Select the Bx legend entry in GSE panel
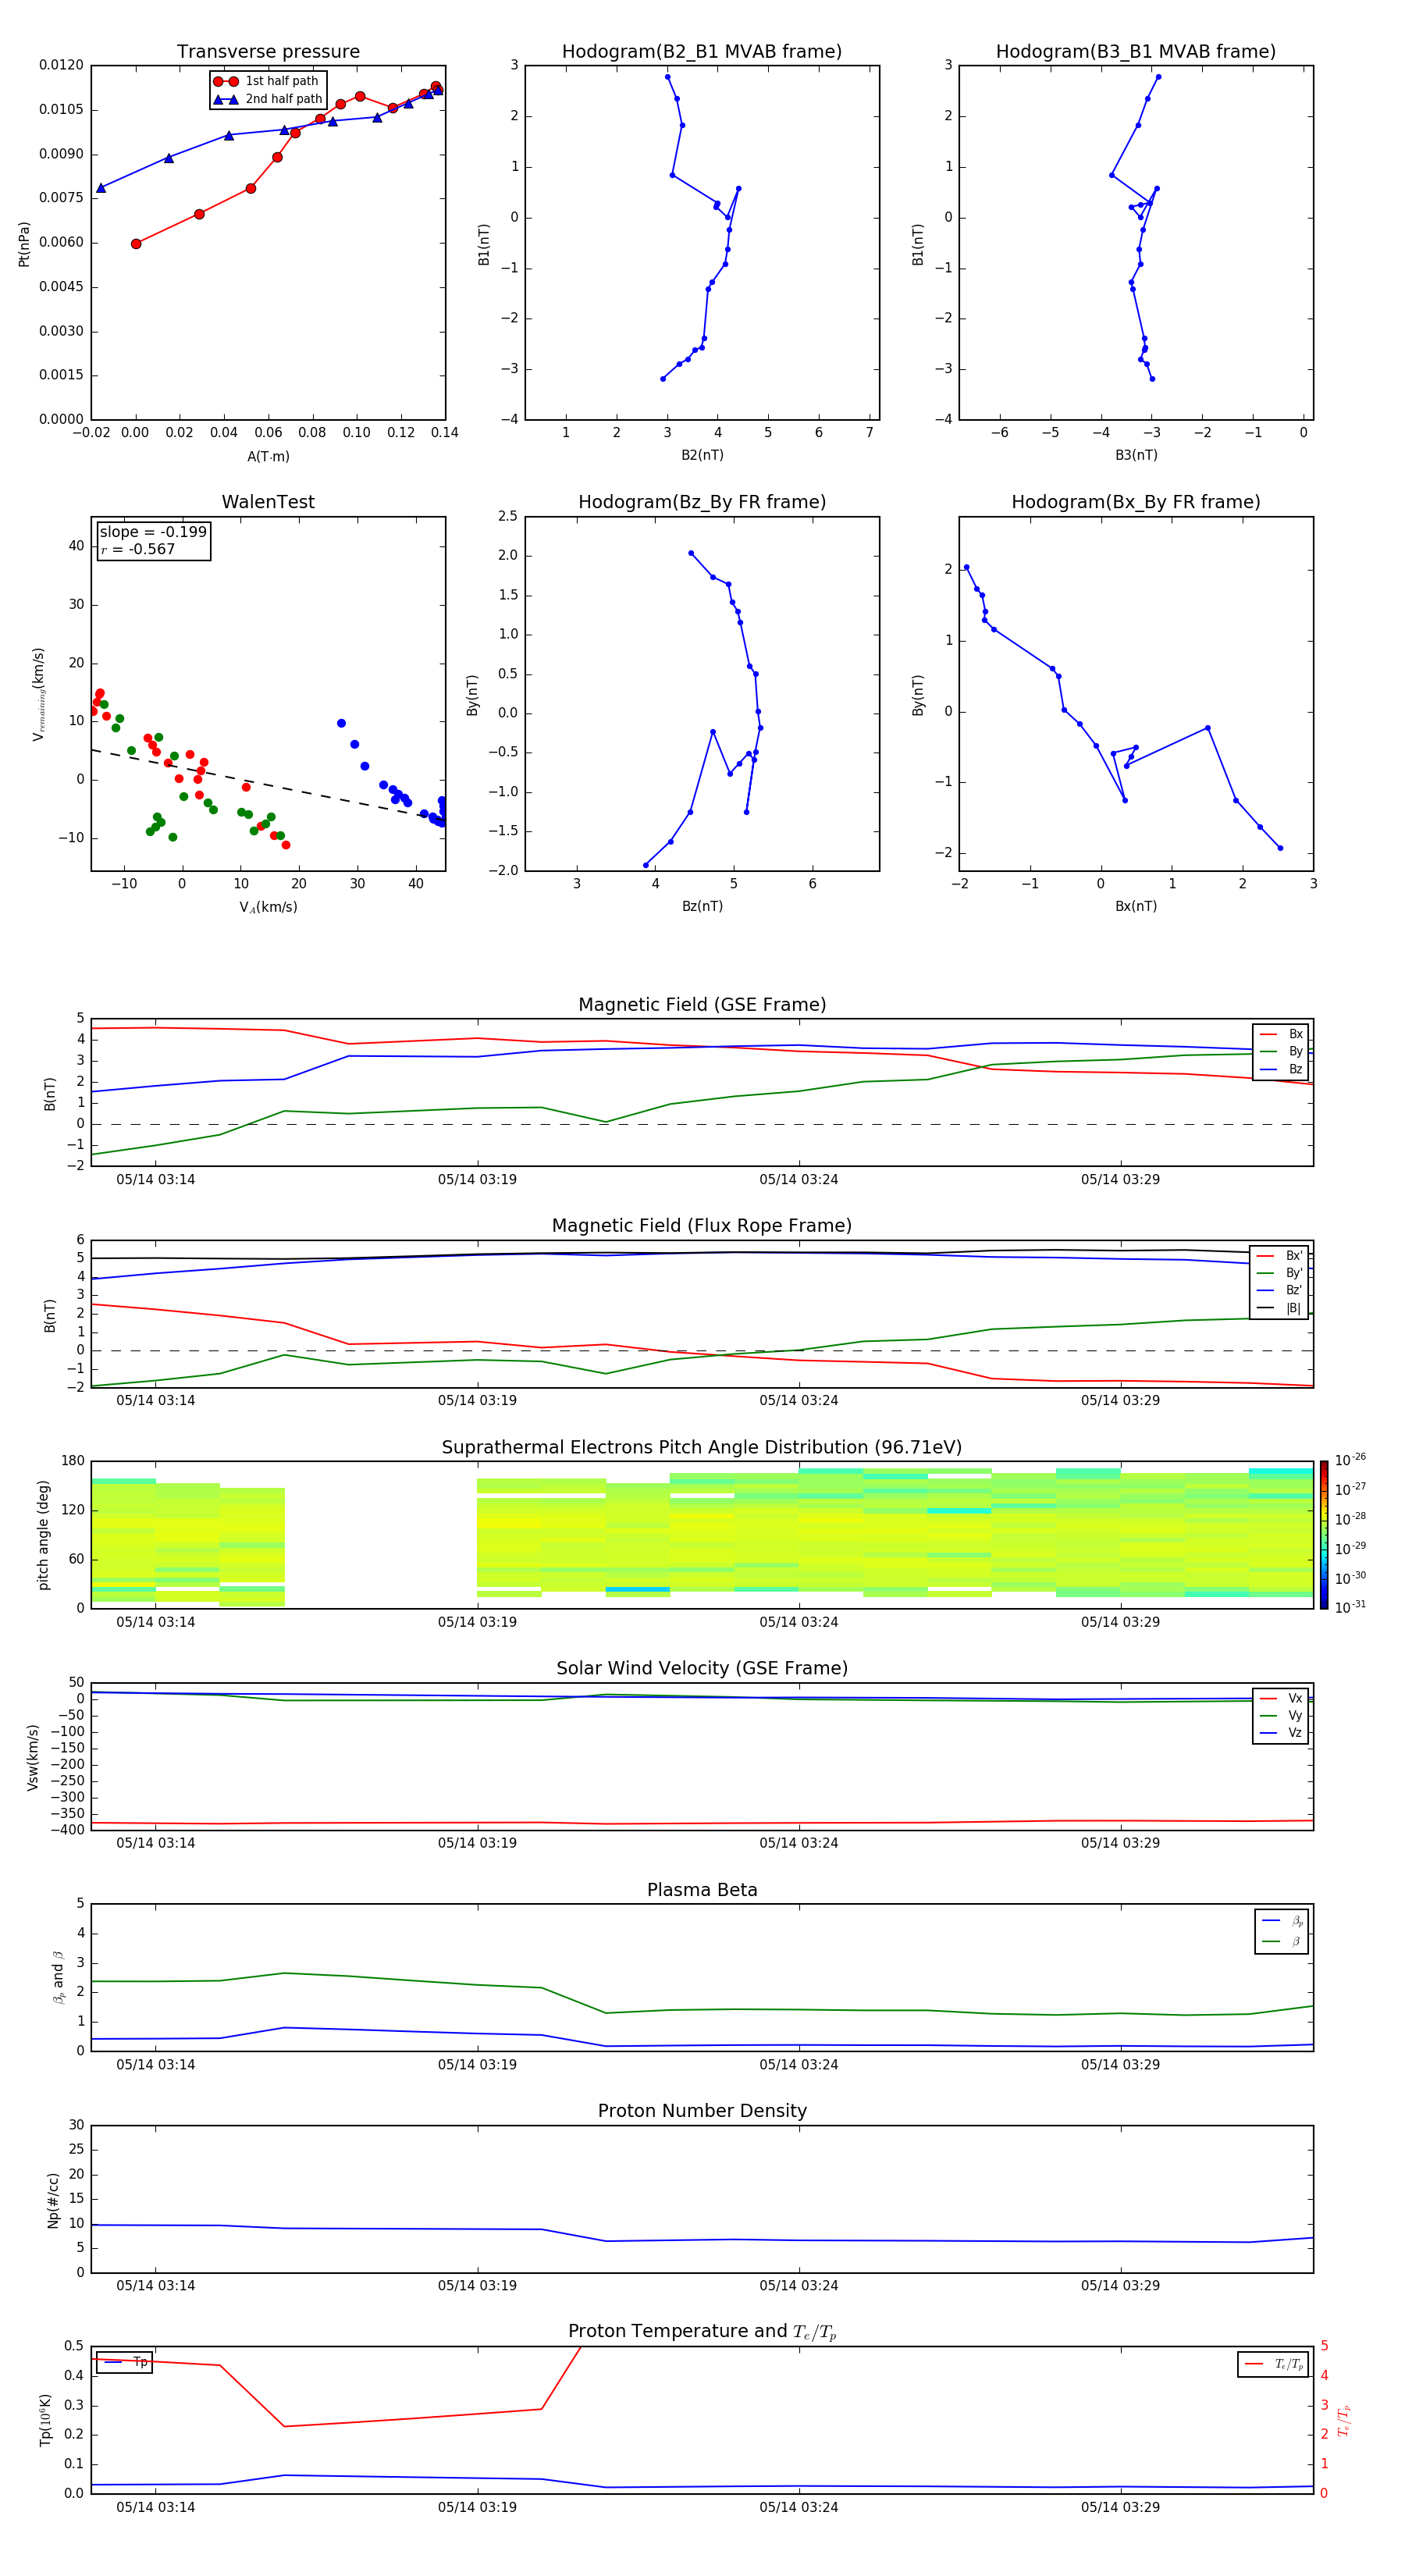Image resolution: width=1405 pixels, height=2576 pixels. point(1281,1034)
